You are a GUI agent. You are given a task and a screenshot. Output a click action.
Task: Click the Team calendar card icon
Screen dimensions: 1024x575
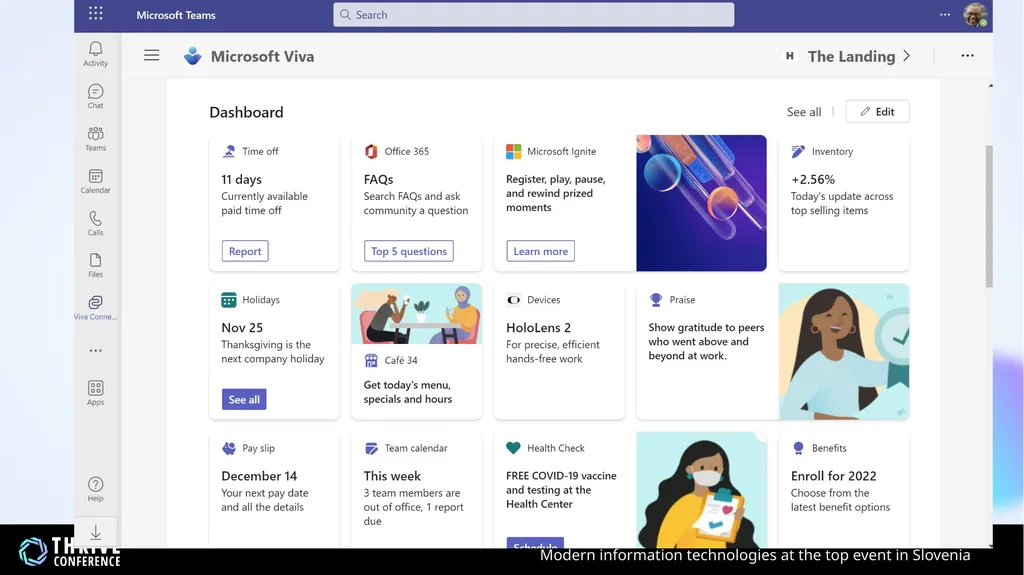point(371,448)
